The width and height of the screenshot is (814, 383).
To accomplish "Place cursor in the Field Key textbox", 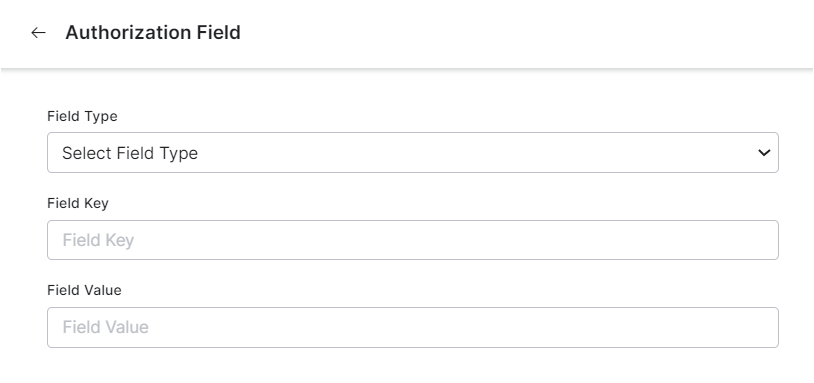I will click(x=413, y=240).
